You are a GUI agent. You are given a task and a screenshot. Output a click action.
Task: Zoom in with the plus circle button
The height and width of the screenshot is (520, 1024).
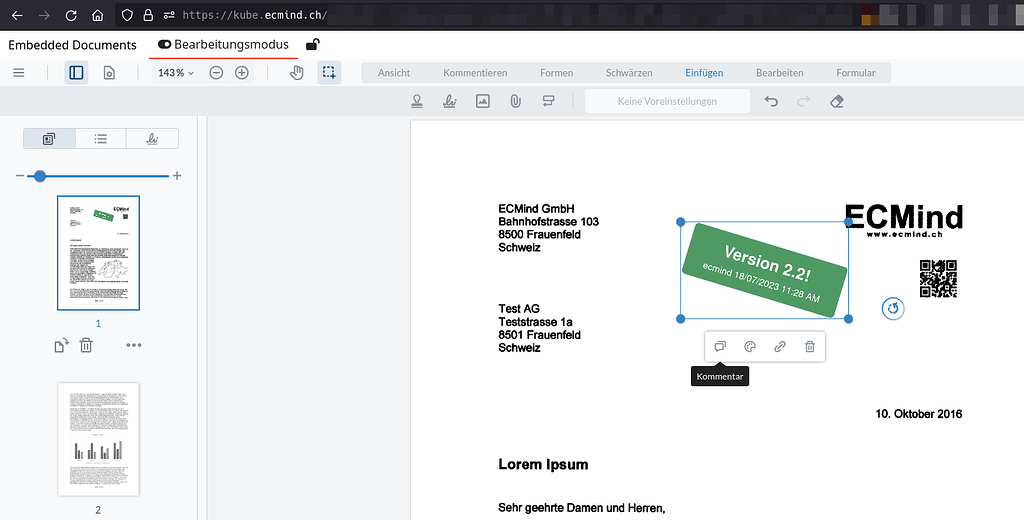pos(242,73)
